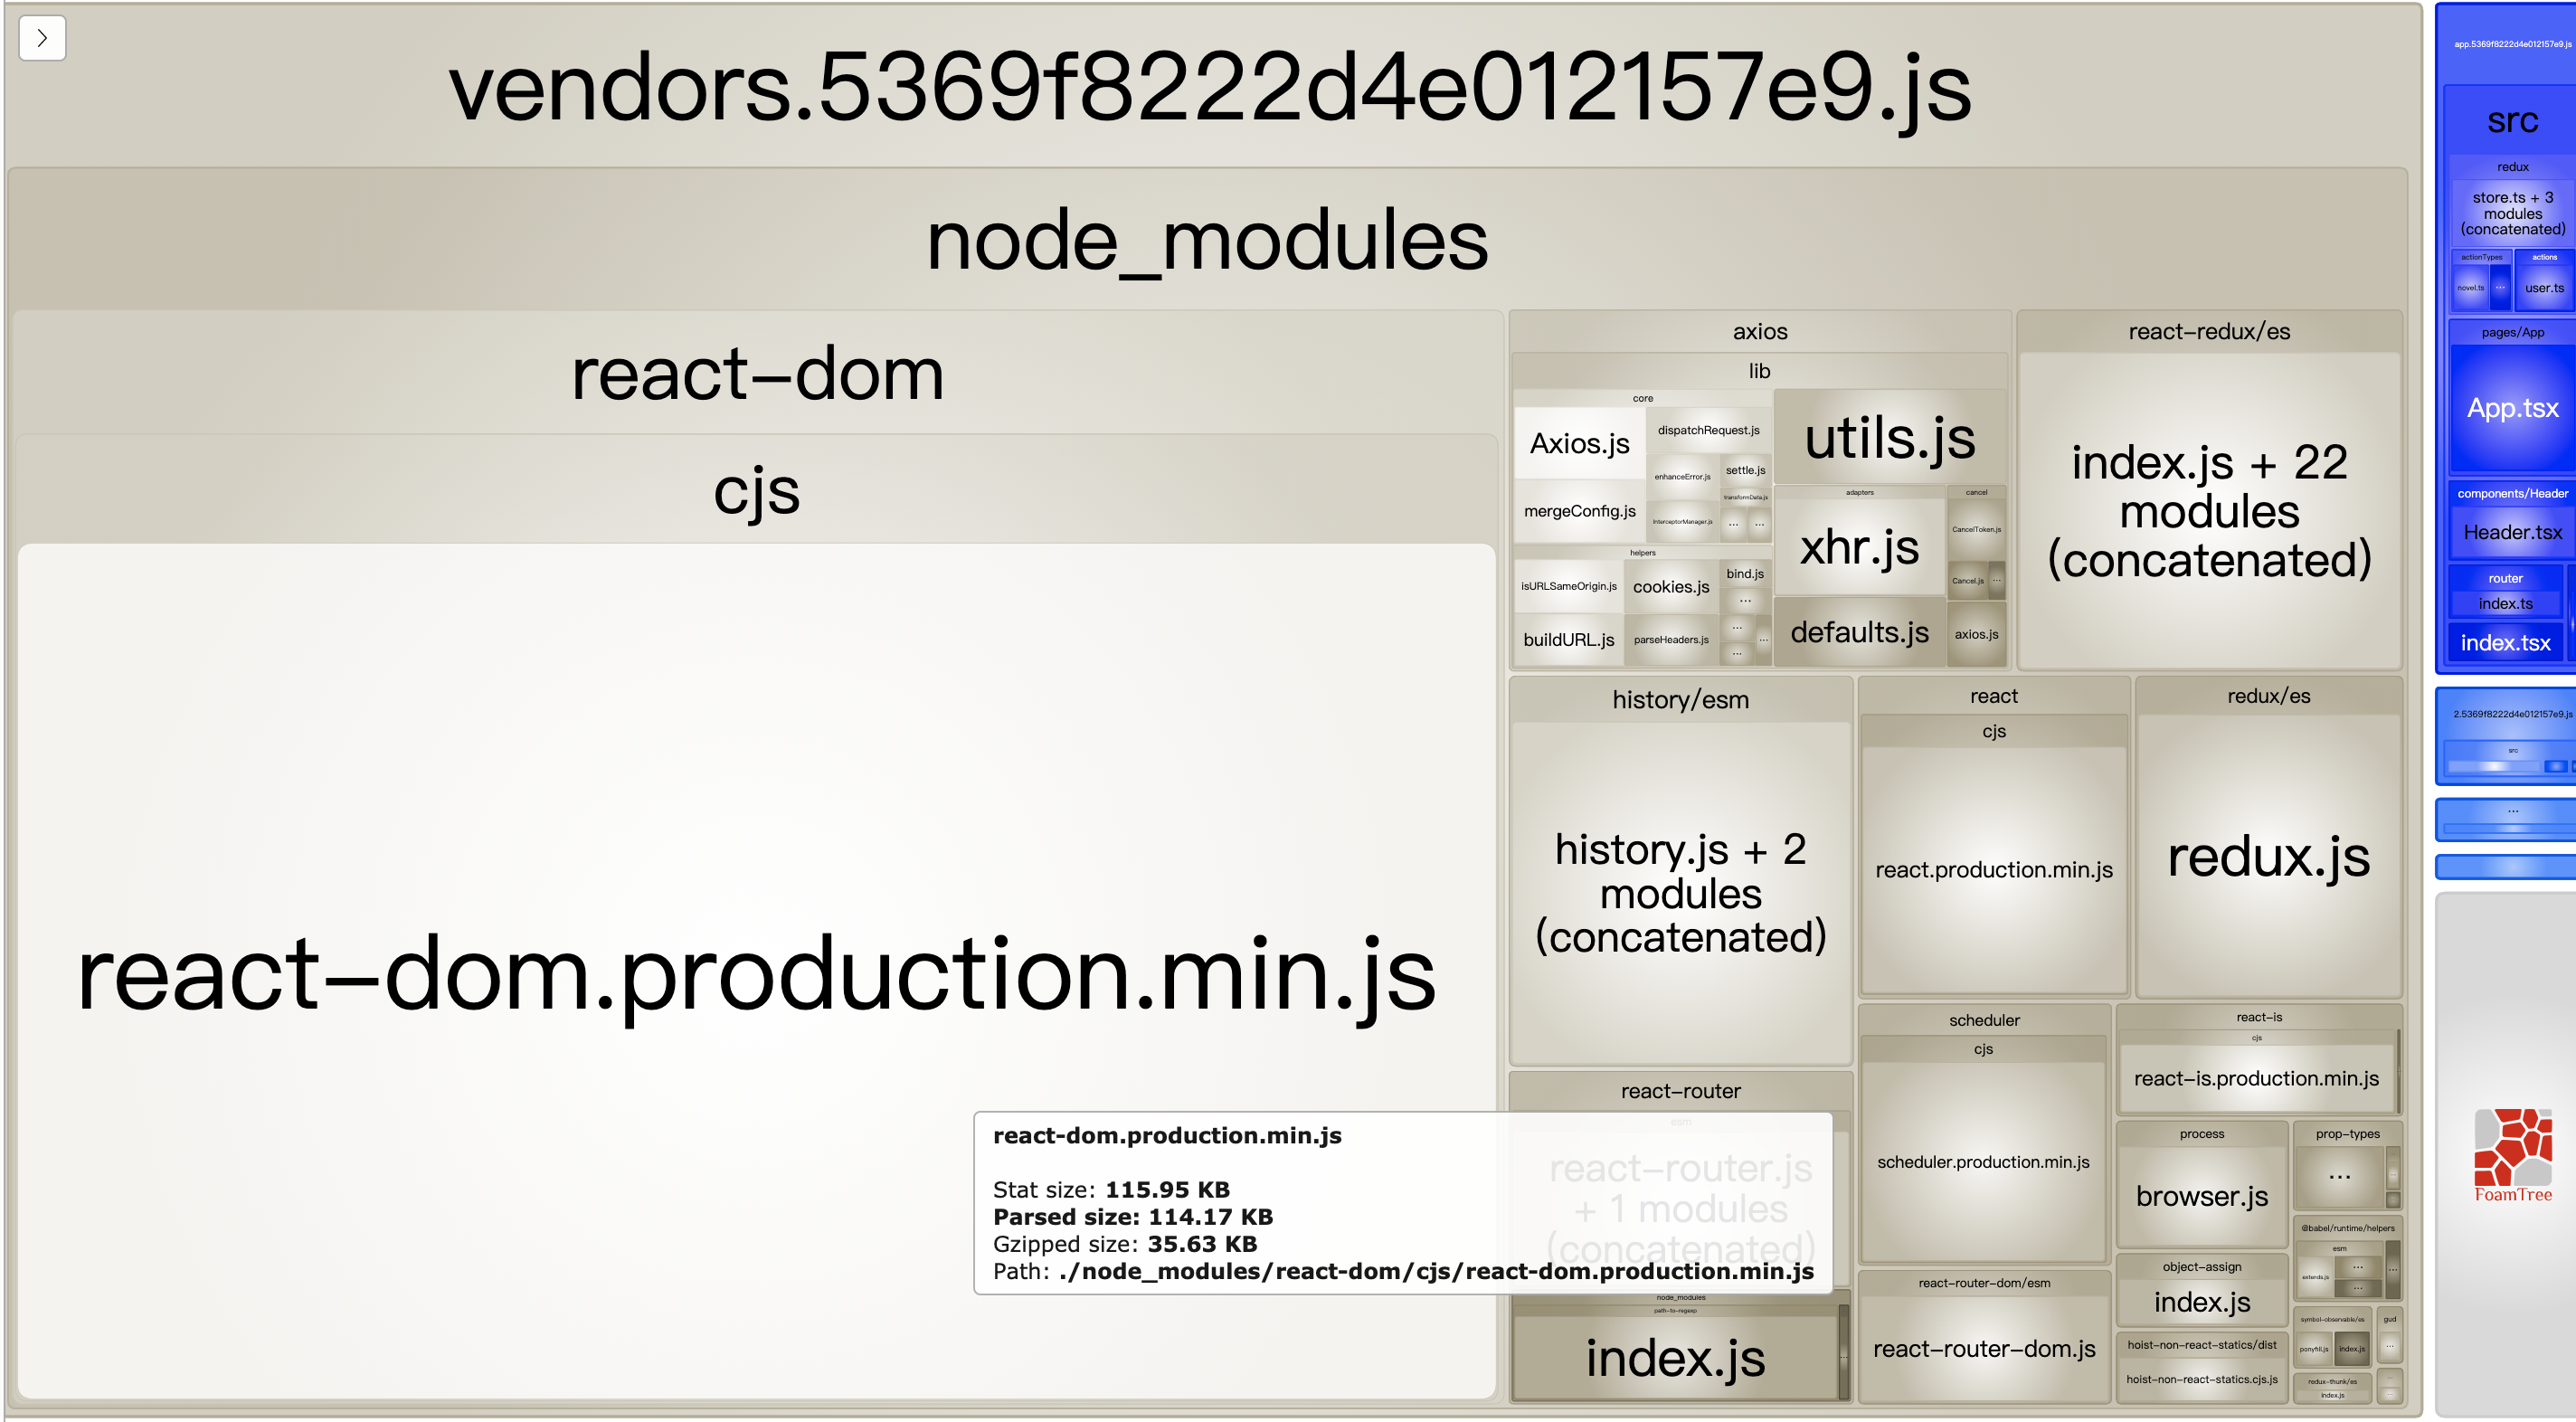
Task: Click the process browser.js block
Action: (2202, 1196)
